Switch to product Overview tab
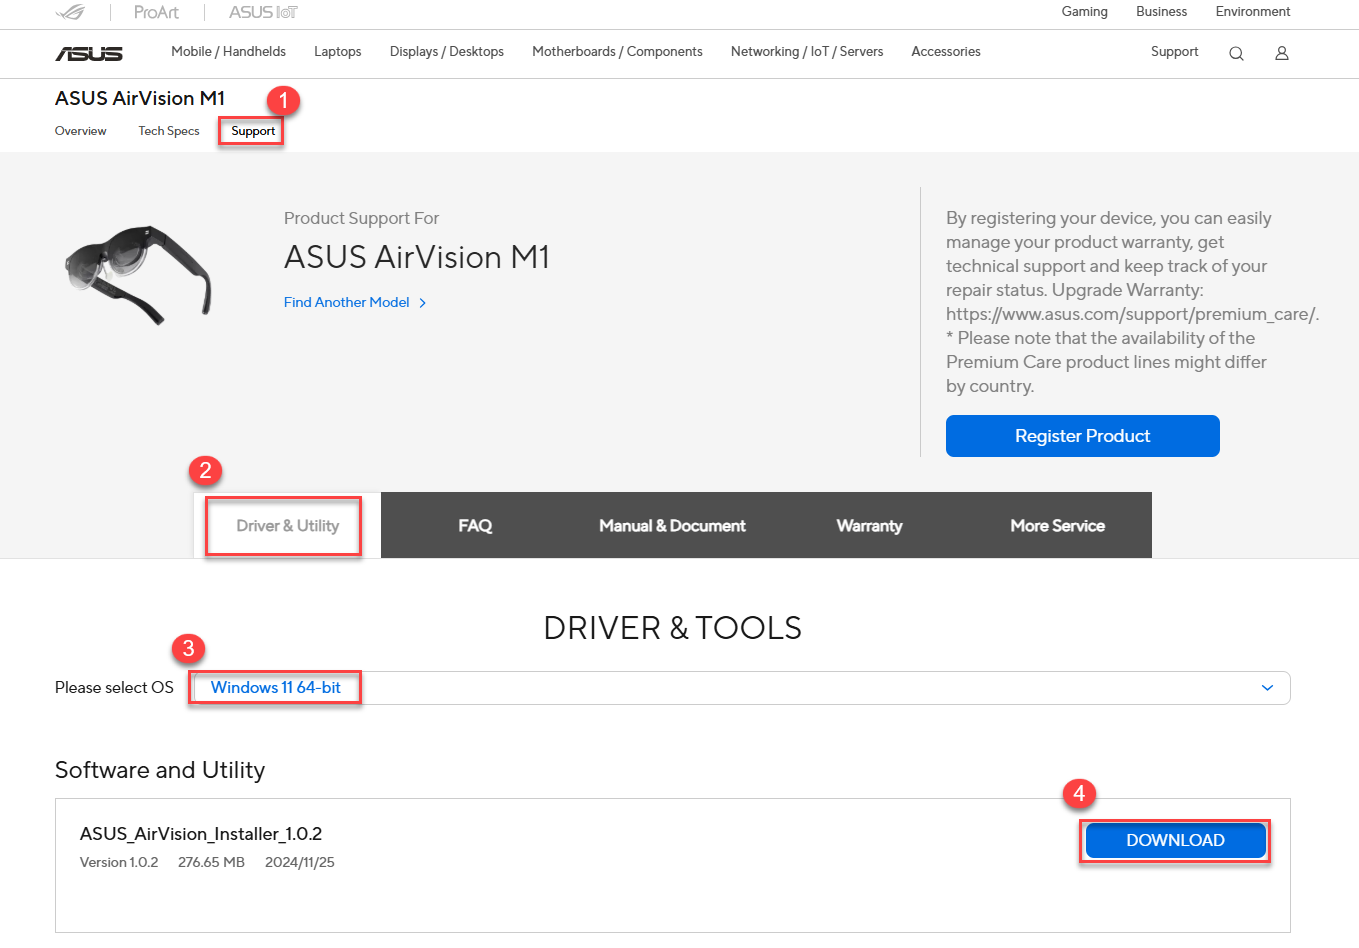Viewport: 1359px width, 948px height. 80,131
